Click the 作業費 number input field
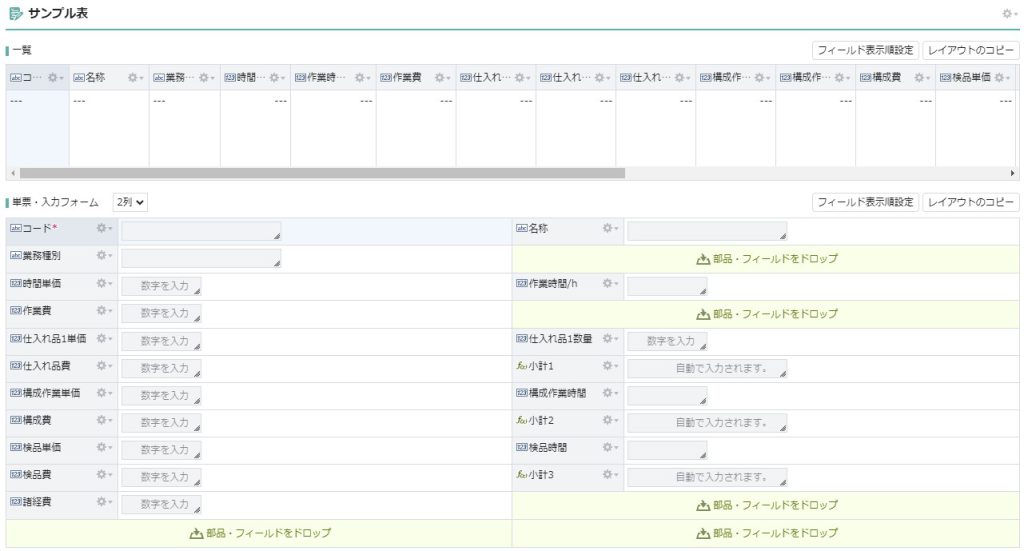Image resolution: width=1024 pixels, height=551 pixels. click(161, 313)
